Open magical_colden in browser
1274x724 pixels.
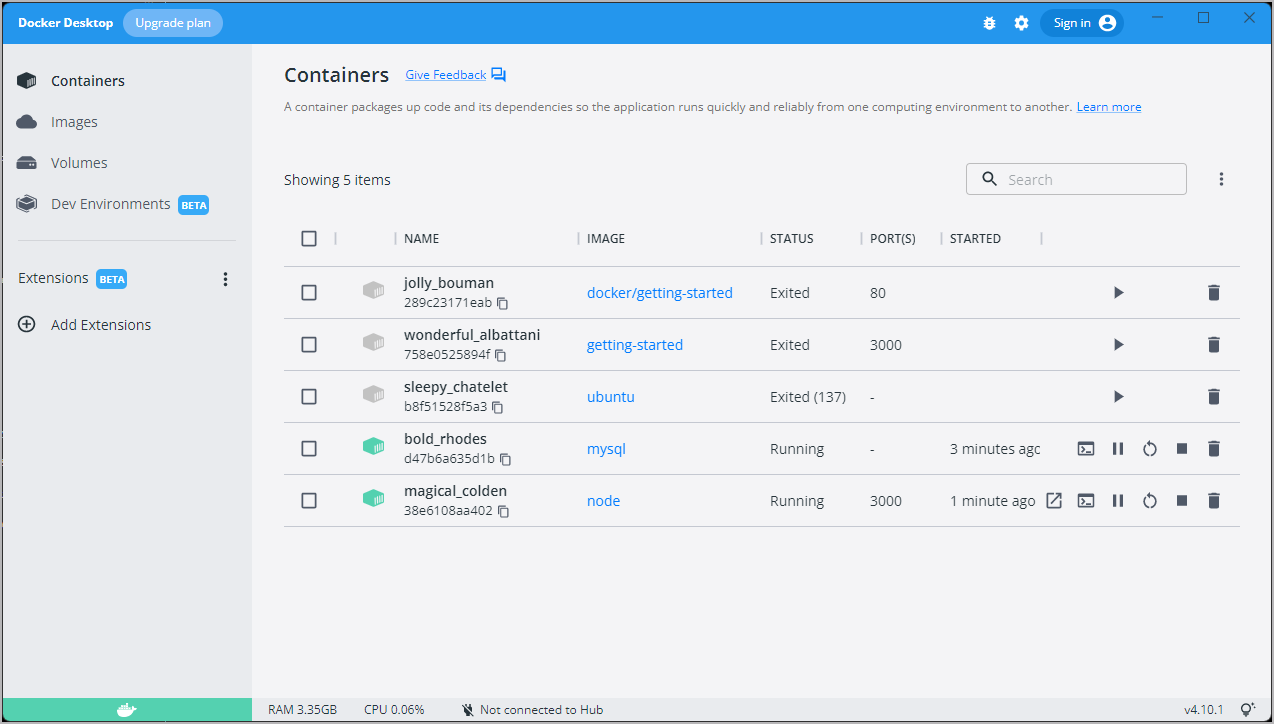tap(1054, 501)
